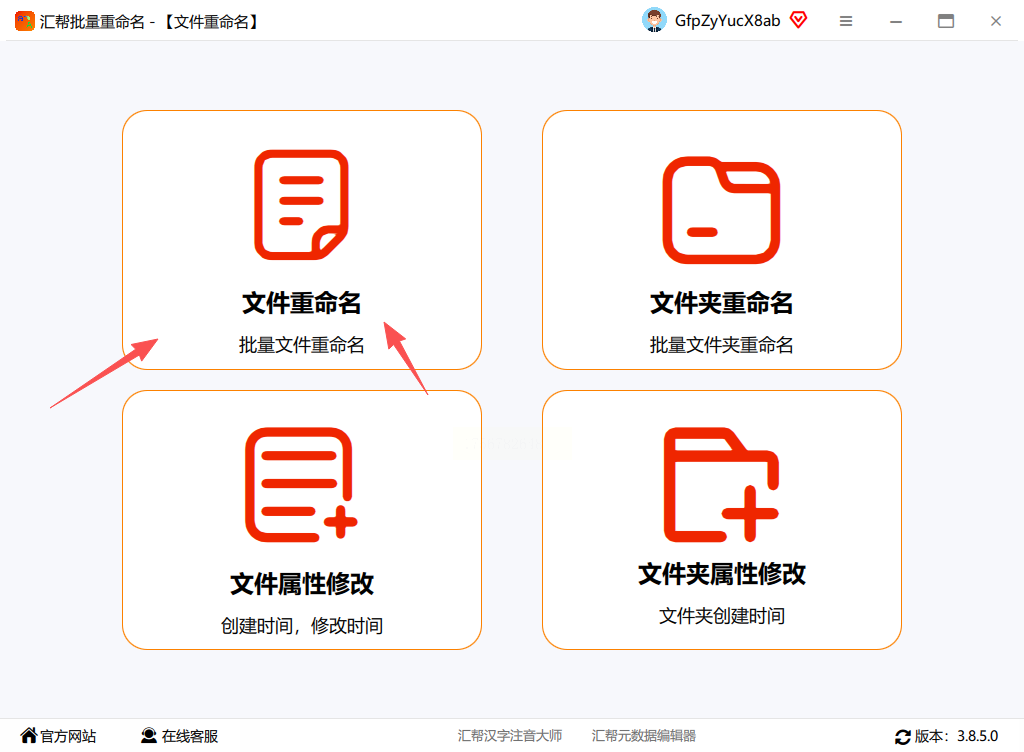Open the 文件重命名 document icon
The width and height of the screenshot is (1024, 752).
(x=301, y=204)
